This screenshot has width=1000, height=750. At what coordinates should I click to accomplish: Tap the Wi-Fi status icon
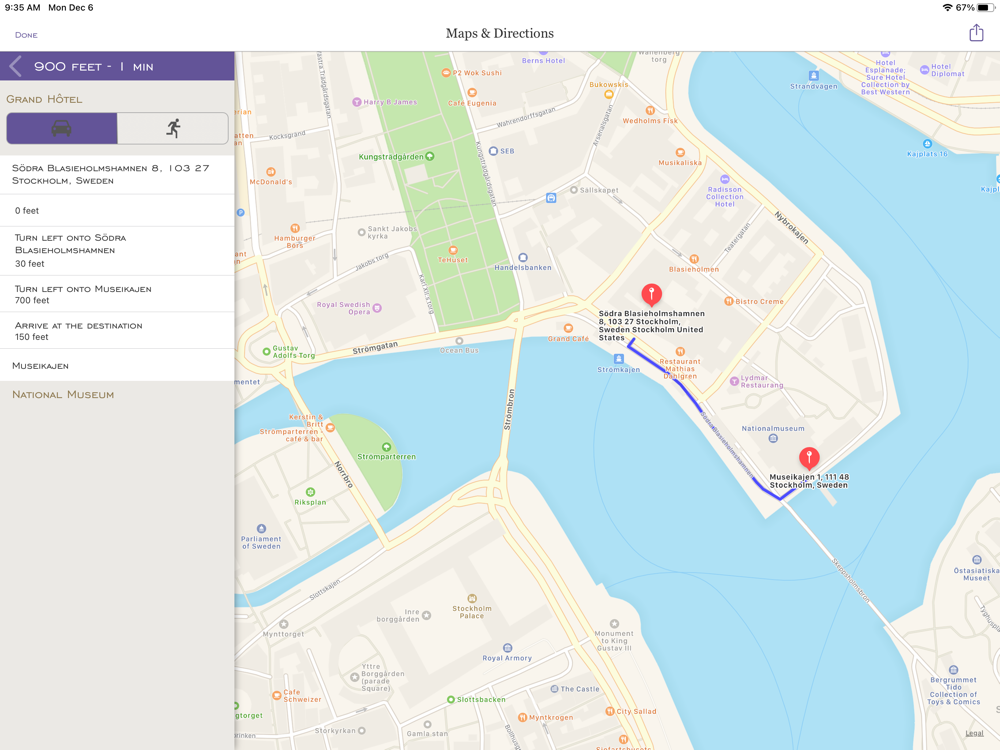(947, 8)
